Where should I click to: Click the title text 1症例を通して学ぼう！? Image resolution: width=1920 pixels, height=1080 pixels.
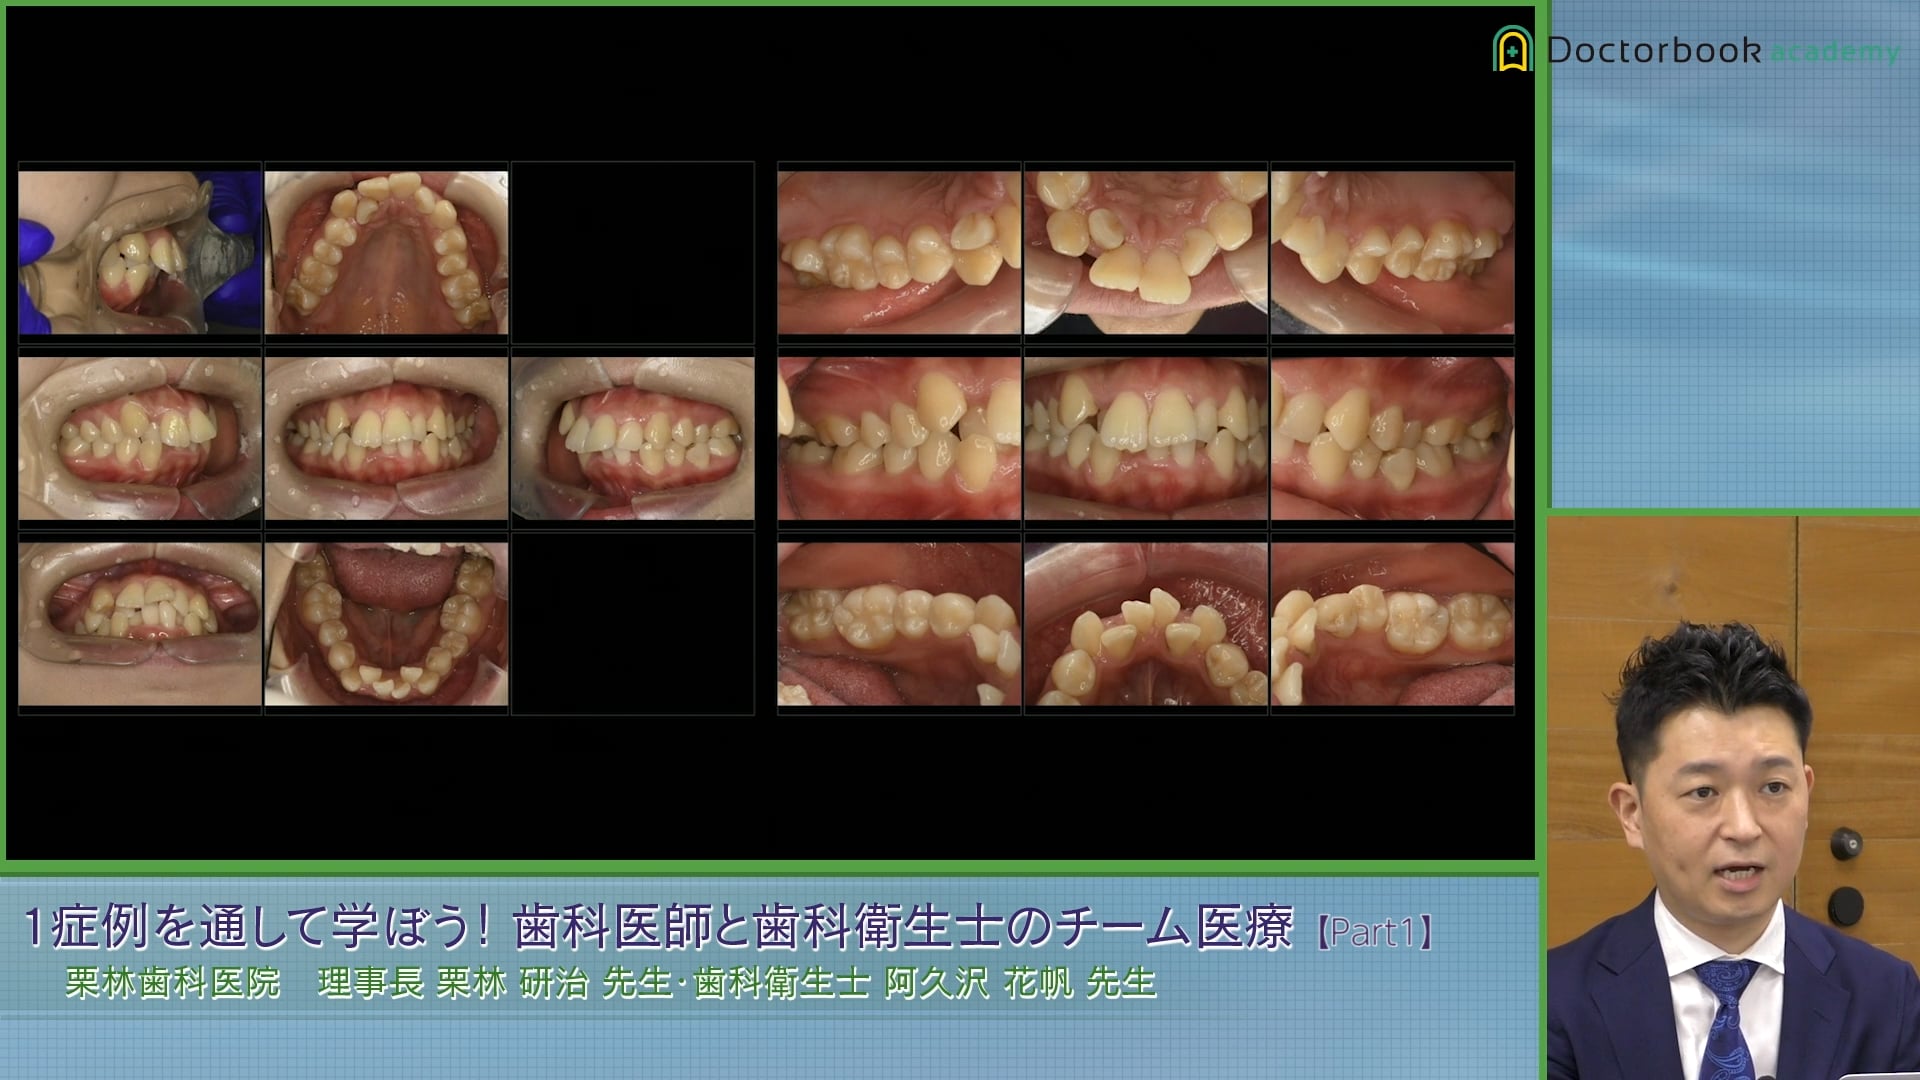(x=258, y=927)
